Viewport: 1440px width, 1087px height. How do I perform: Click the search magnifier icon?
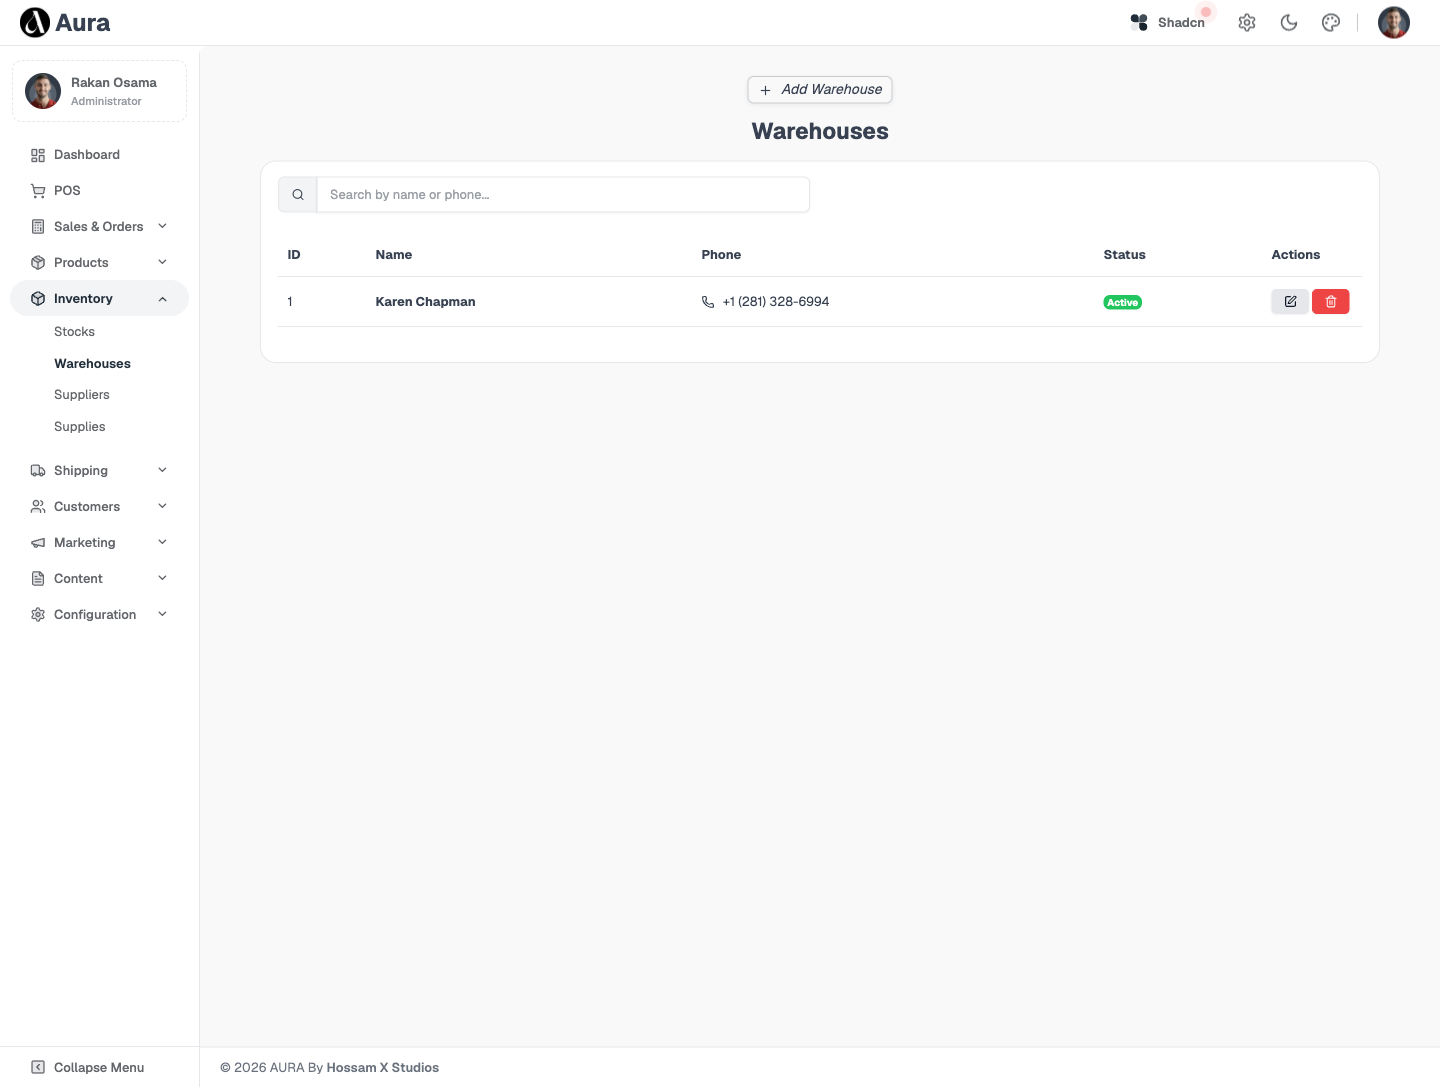pyautogui.click(x=298, y=195)
